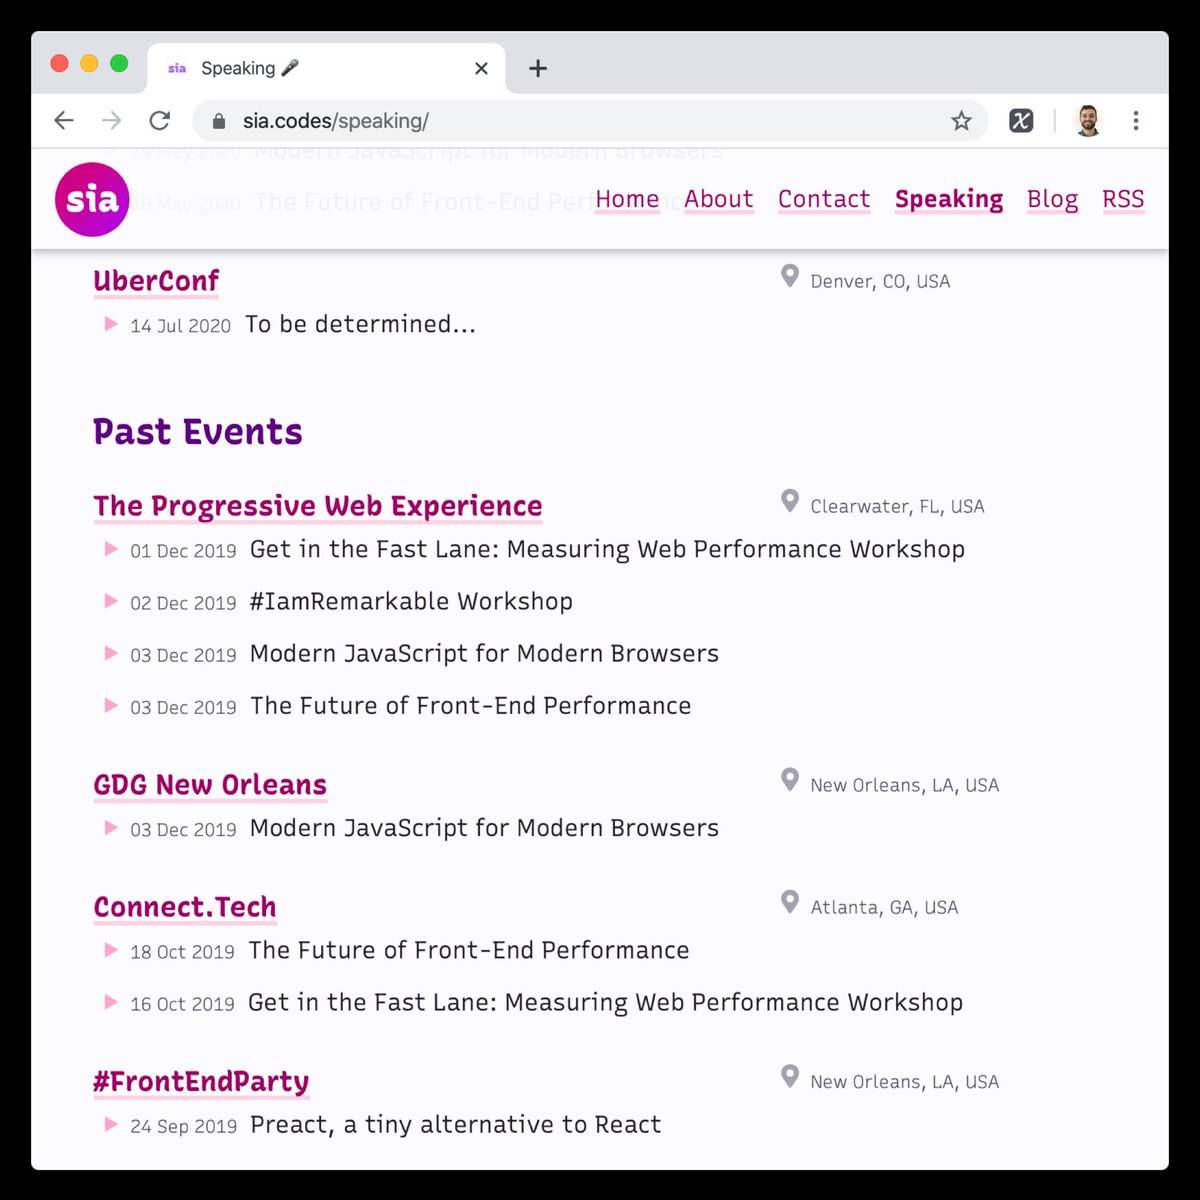Click the Clearwater, FL, USA location text

(x=897, y=507)
